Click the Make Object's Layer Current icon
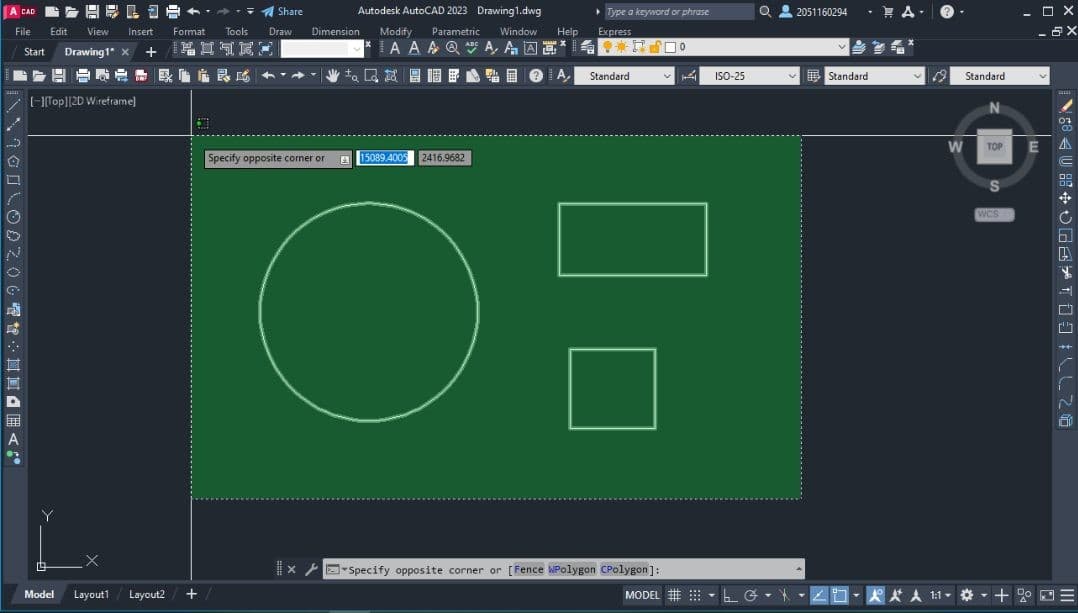This screenshot has width=1078, height=613. tap(859, 47)
